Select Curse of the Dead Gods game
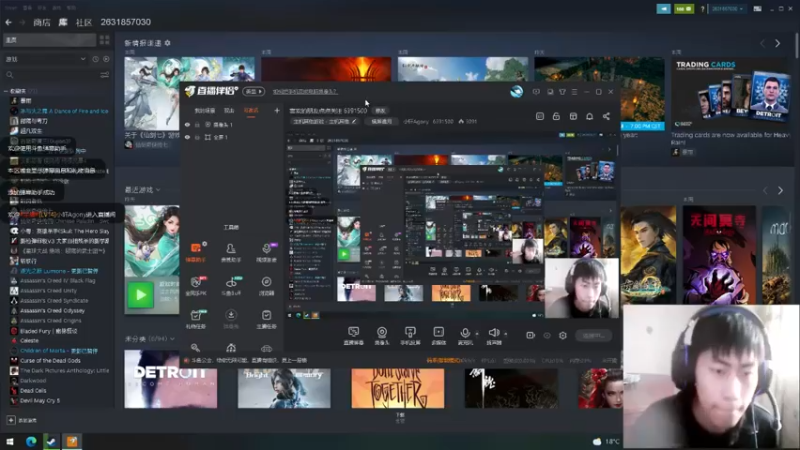This screenshot has width=800, height=450. click(x=50, y=361)
